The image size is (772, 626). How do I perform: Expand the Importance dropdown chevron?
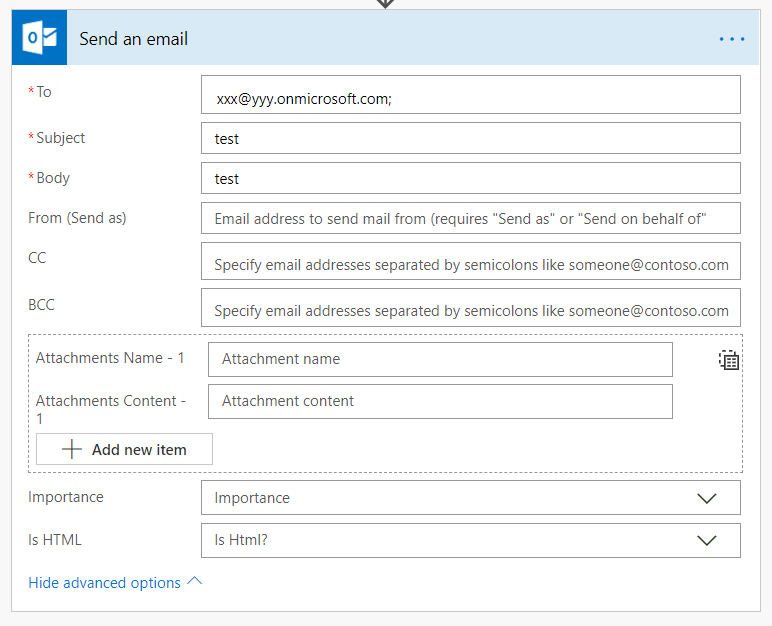(707, 498)
